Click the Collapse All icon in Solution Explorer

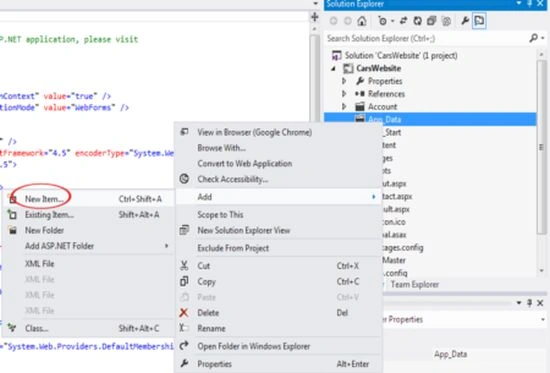[431, 21]
